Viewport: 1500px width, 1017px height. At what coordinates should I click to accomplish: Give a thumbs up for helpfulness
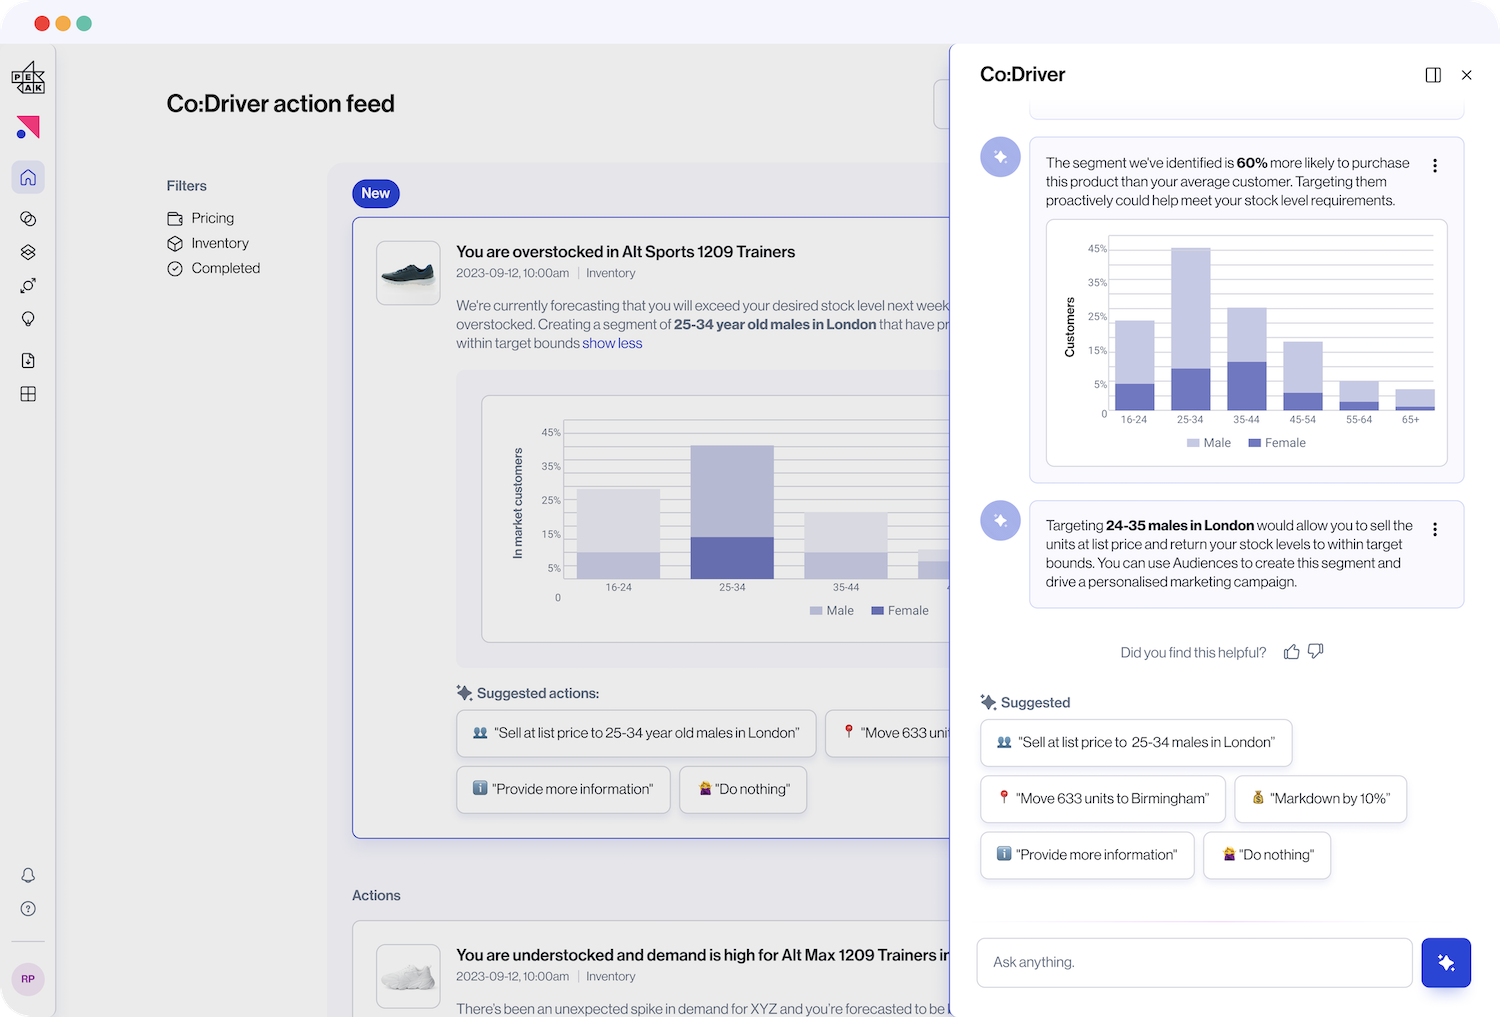[x=1292, y=652]
